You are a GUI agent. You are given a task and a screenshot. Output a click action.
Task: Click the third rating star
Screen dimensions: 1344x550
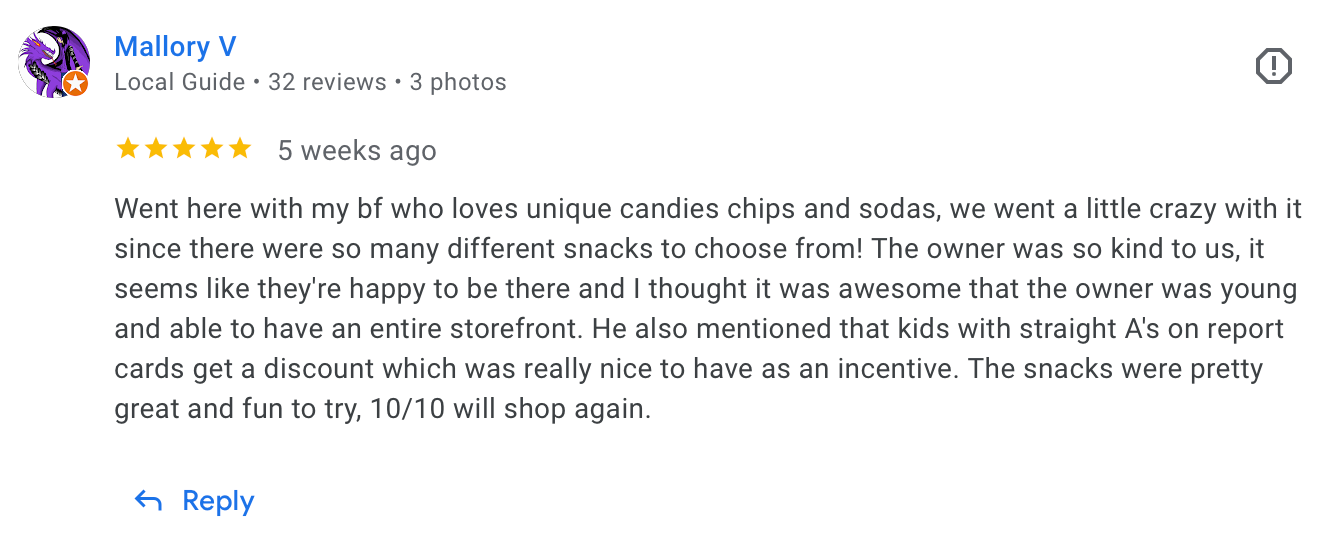183,150
